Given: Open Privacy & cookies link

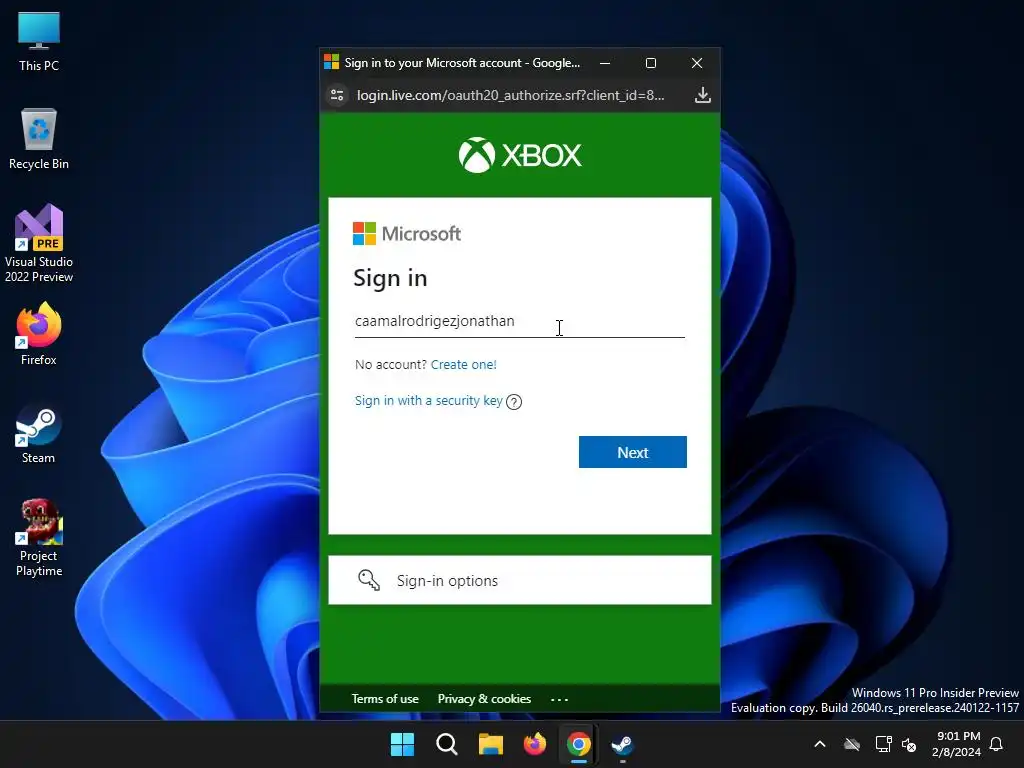Looking at the screenshot, I should [x=485, y=699].
